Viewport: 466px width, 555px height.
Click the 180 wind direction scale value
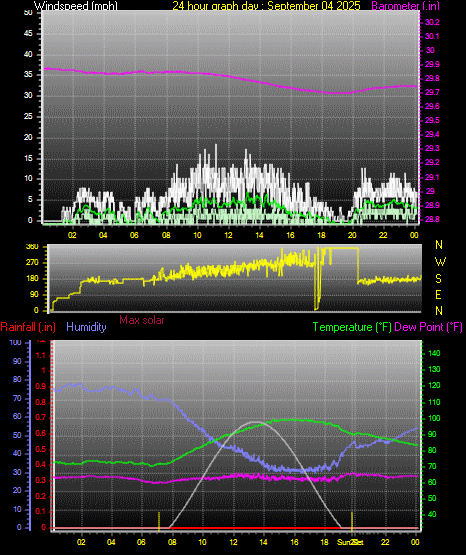(x=32, y=279)
